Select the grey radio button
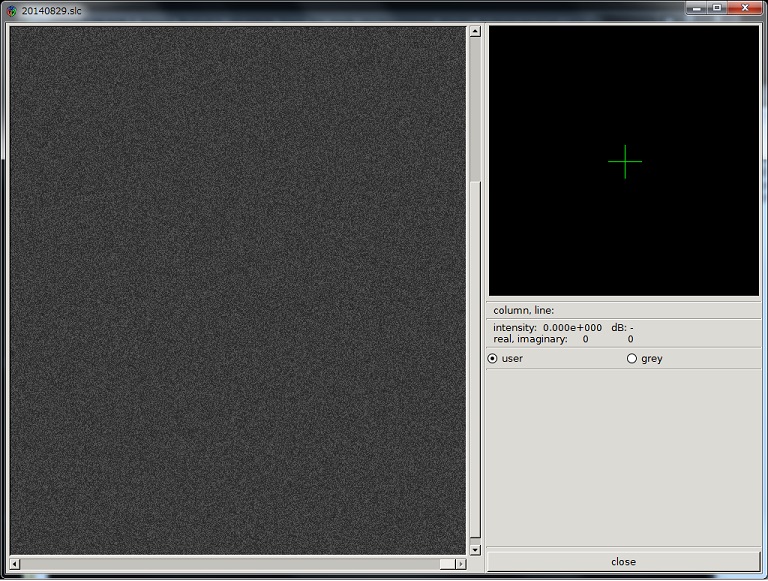 click(x=632, y=359)
